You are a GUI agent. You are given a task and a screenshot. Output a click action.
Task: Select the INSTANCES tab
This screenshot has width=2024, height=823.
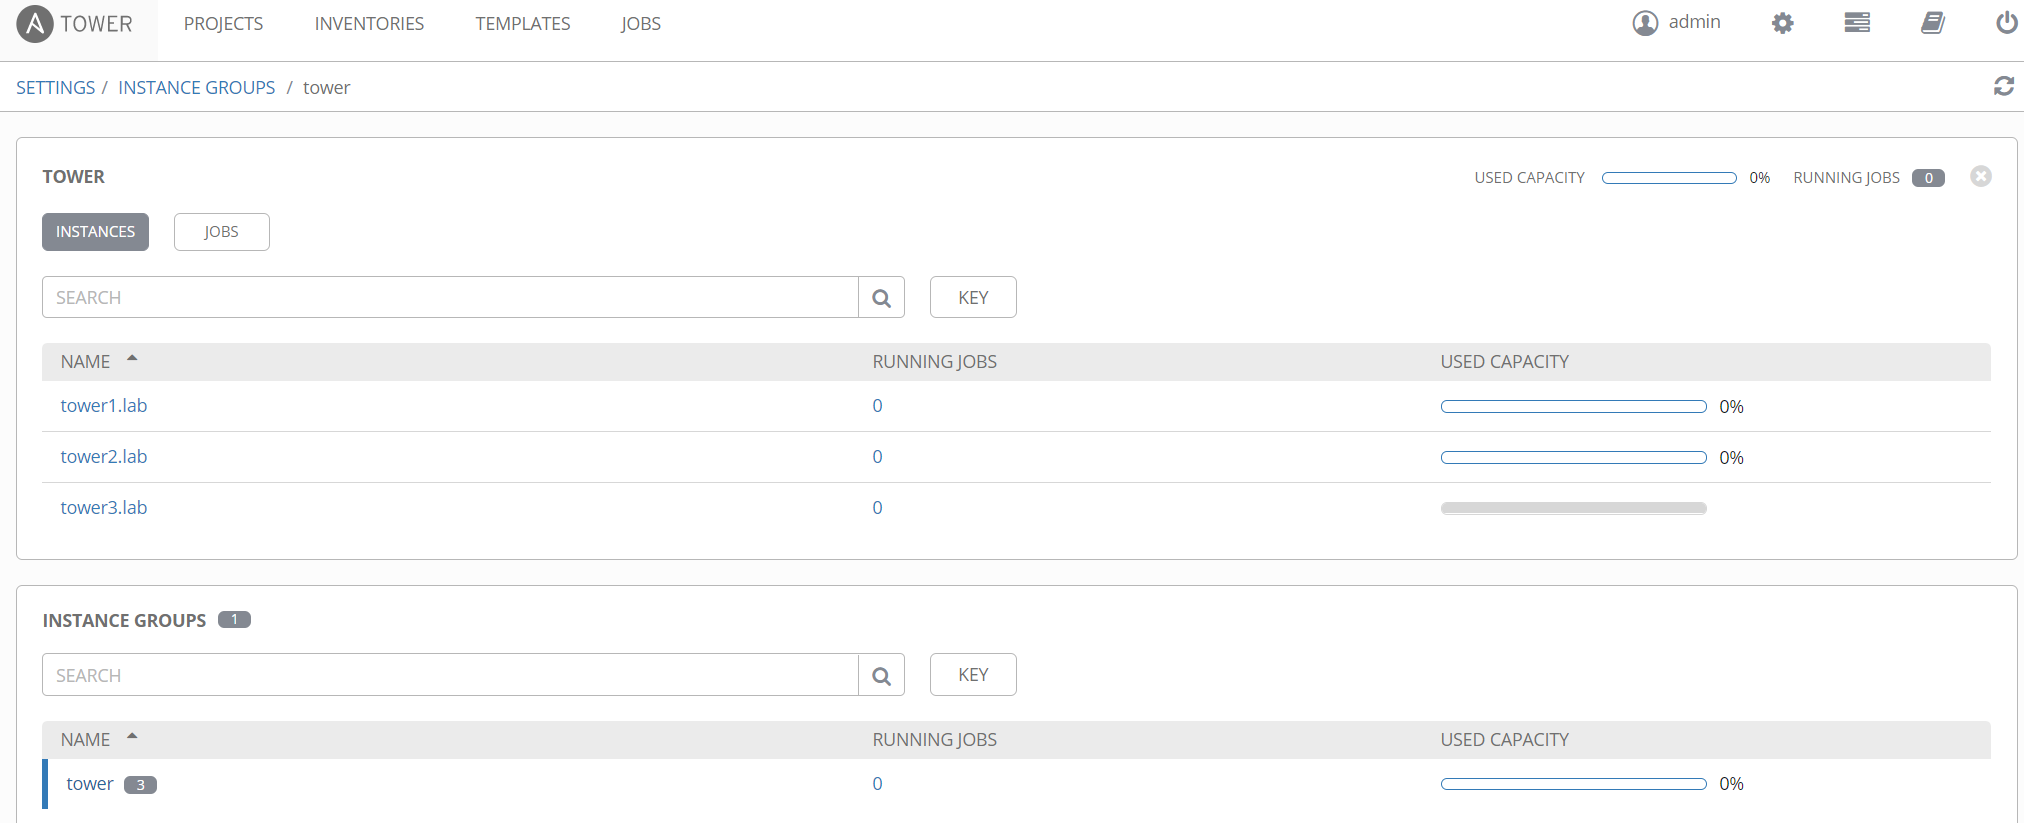click(95, 232)
